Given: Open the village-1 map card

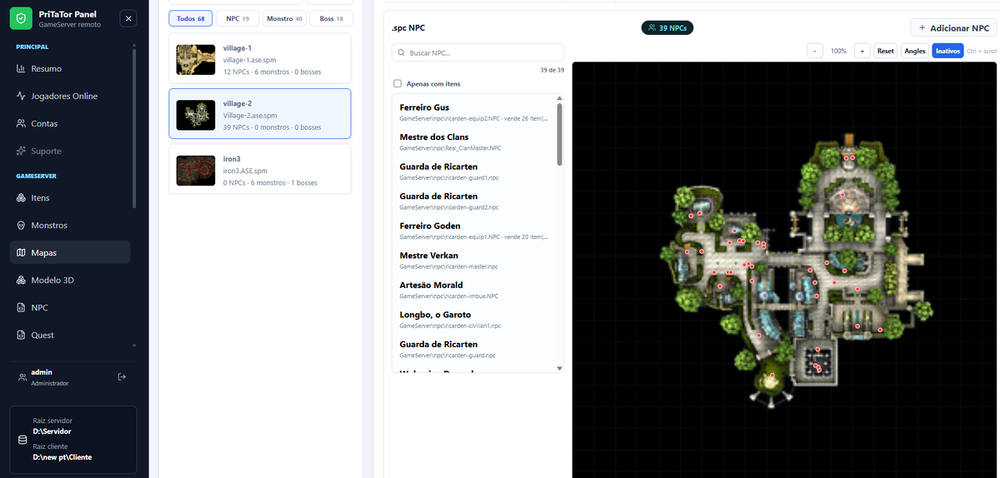Looking at the screenshot, I should (x=260, y=59).
